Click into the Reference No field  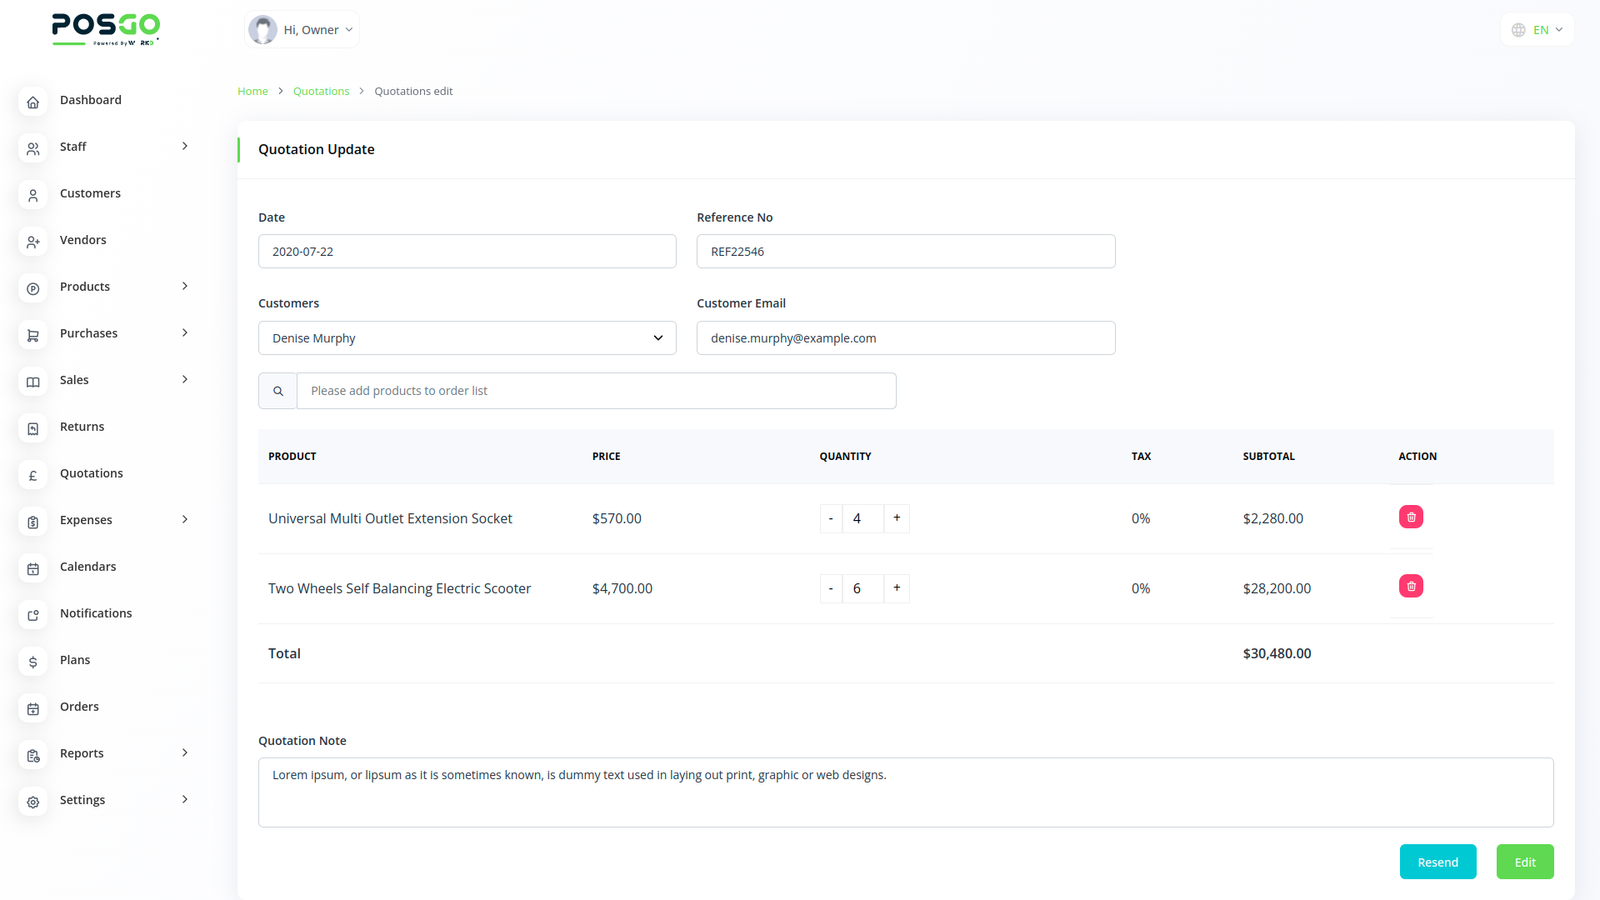point(905,252)
